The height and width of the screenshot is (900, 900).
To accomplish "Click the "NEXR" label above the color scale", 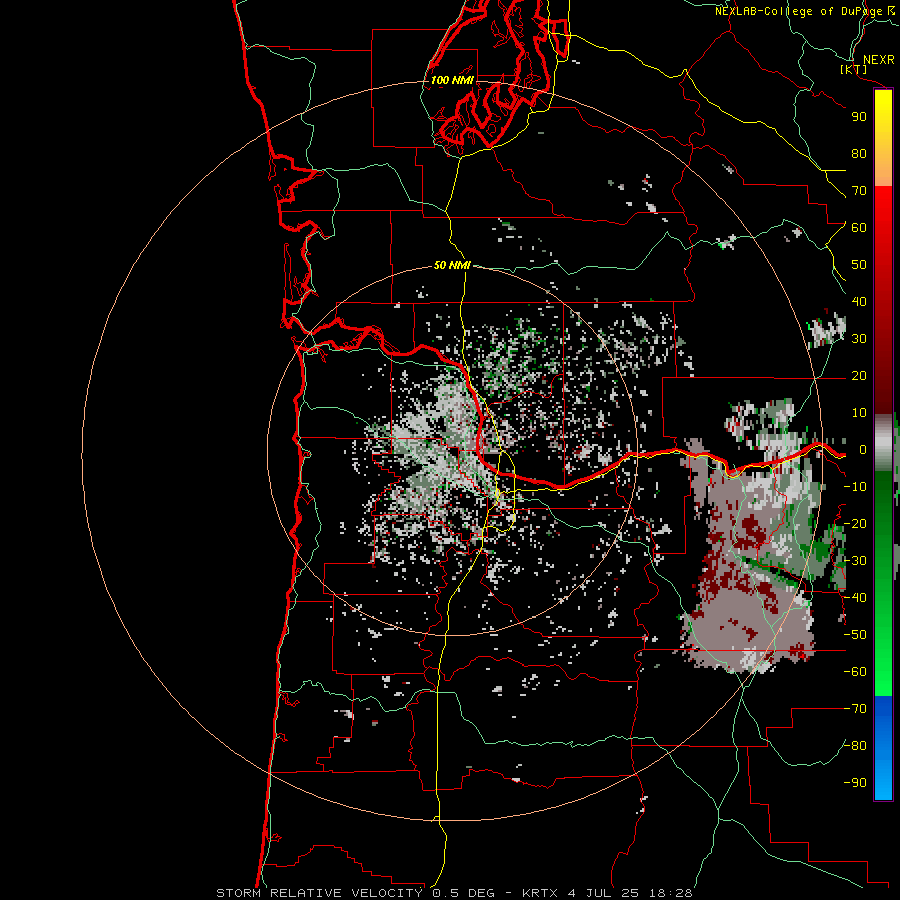I will coord(878,60).
